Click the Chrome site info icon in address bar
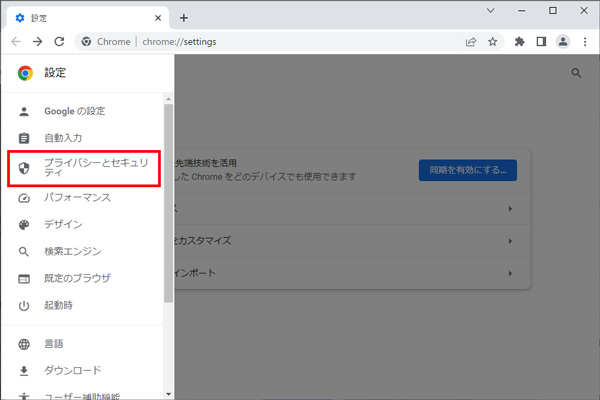 point(86,42)
